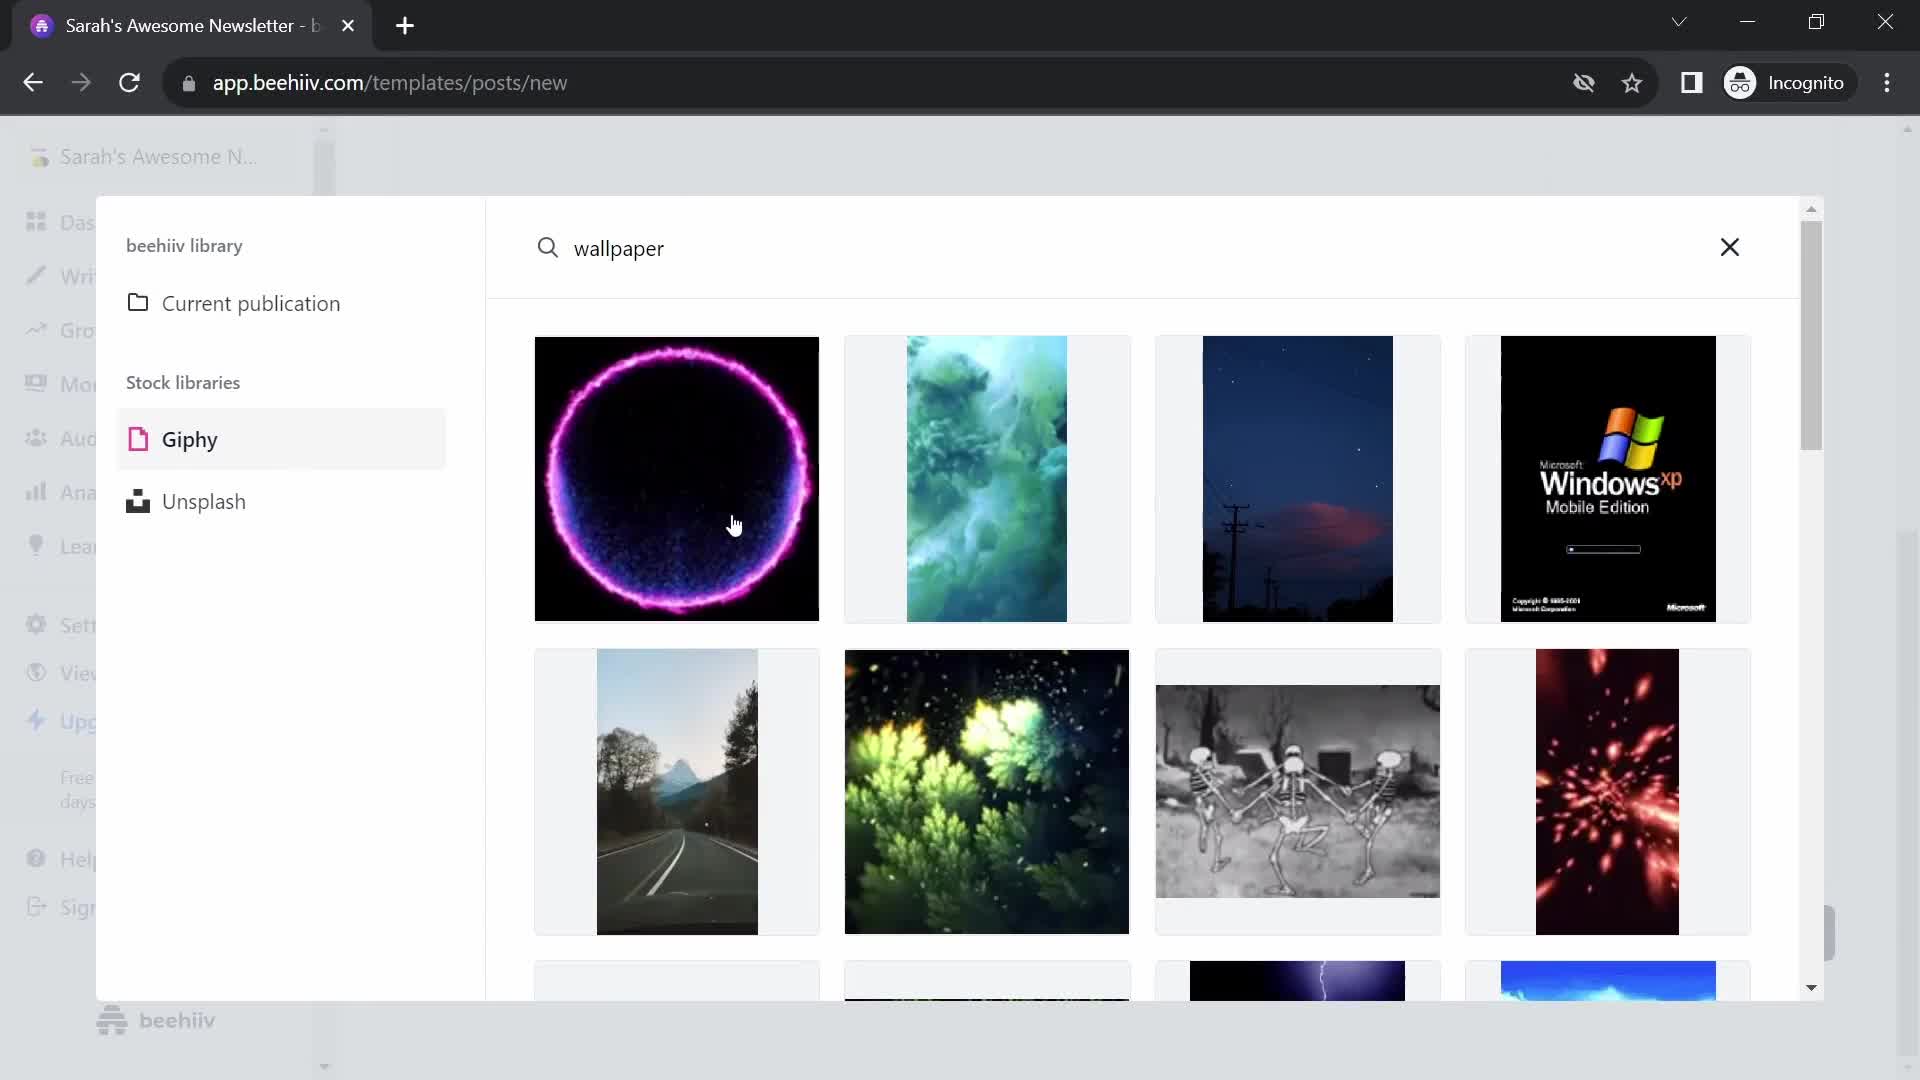Image resolution: width=1920 pixels, height=1080 pixels.
Task: Click the address bar URL
Action: click(x=390, y=83)
